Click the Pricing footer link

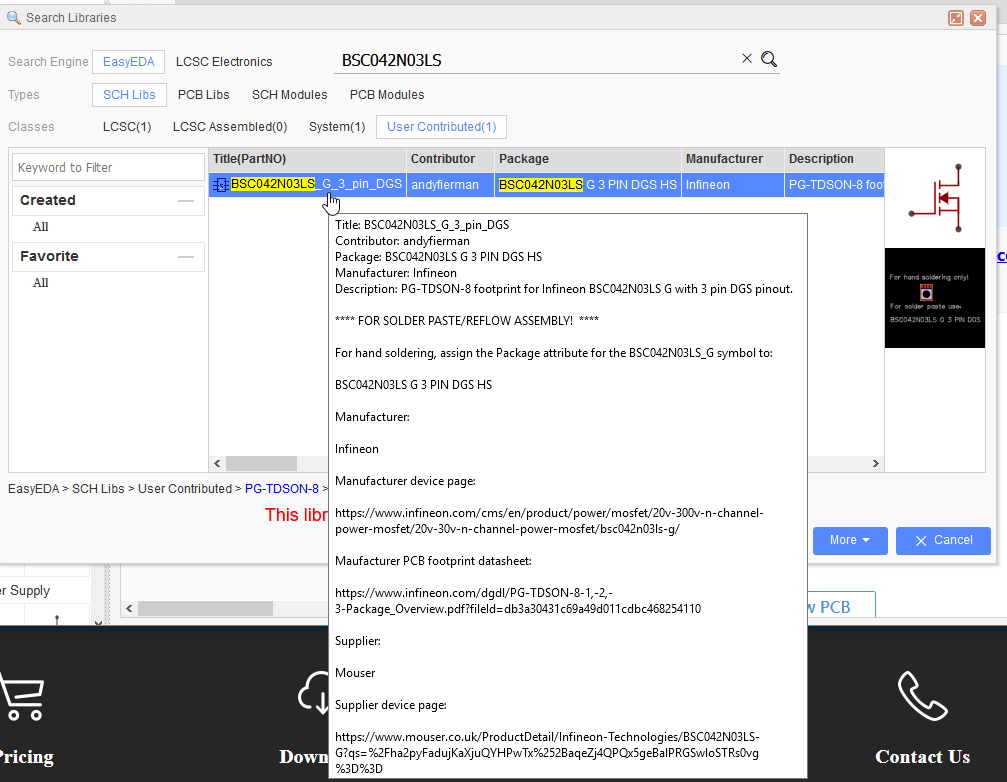click(26, 757)
